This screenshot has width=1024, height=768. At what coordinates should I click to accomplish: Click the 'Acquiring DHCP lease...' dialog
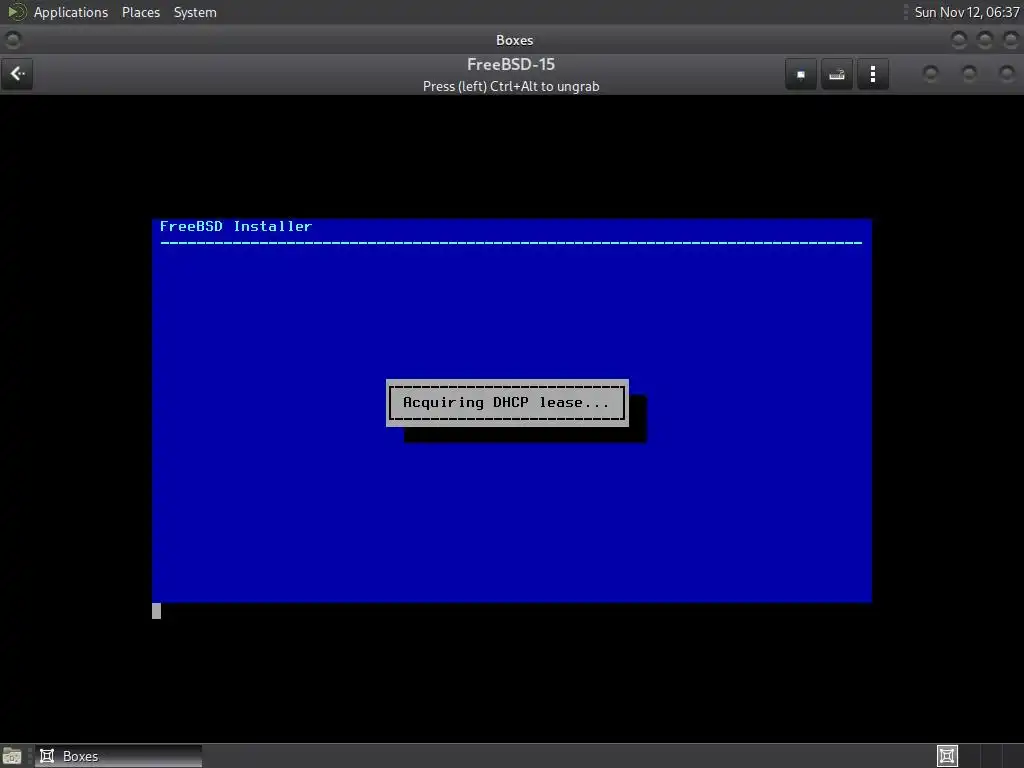[507, 403]
